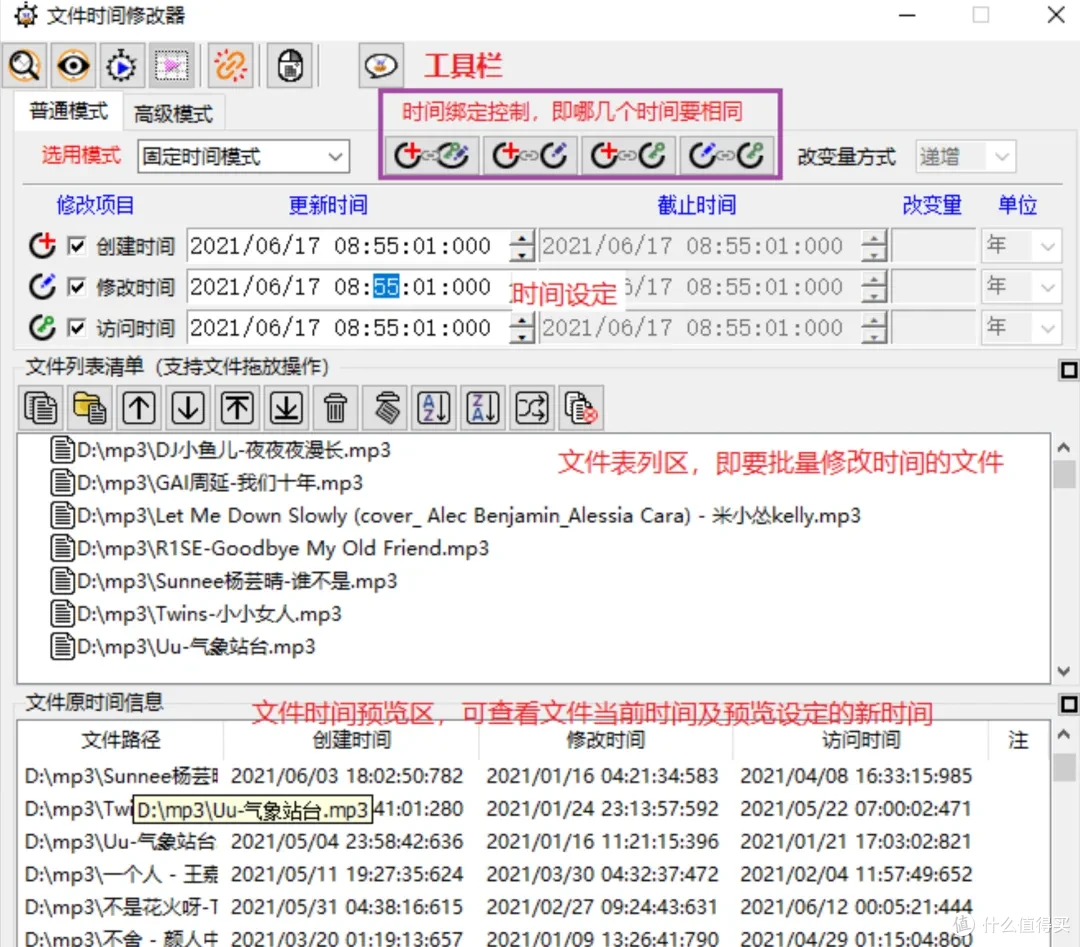
Task: Click spinner arrows of 创建时间 deadline time
Action: click(x=874, y=246)
